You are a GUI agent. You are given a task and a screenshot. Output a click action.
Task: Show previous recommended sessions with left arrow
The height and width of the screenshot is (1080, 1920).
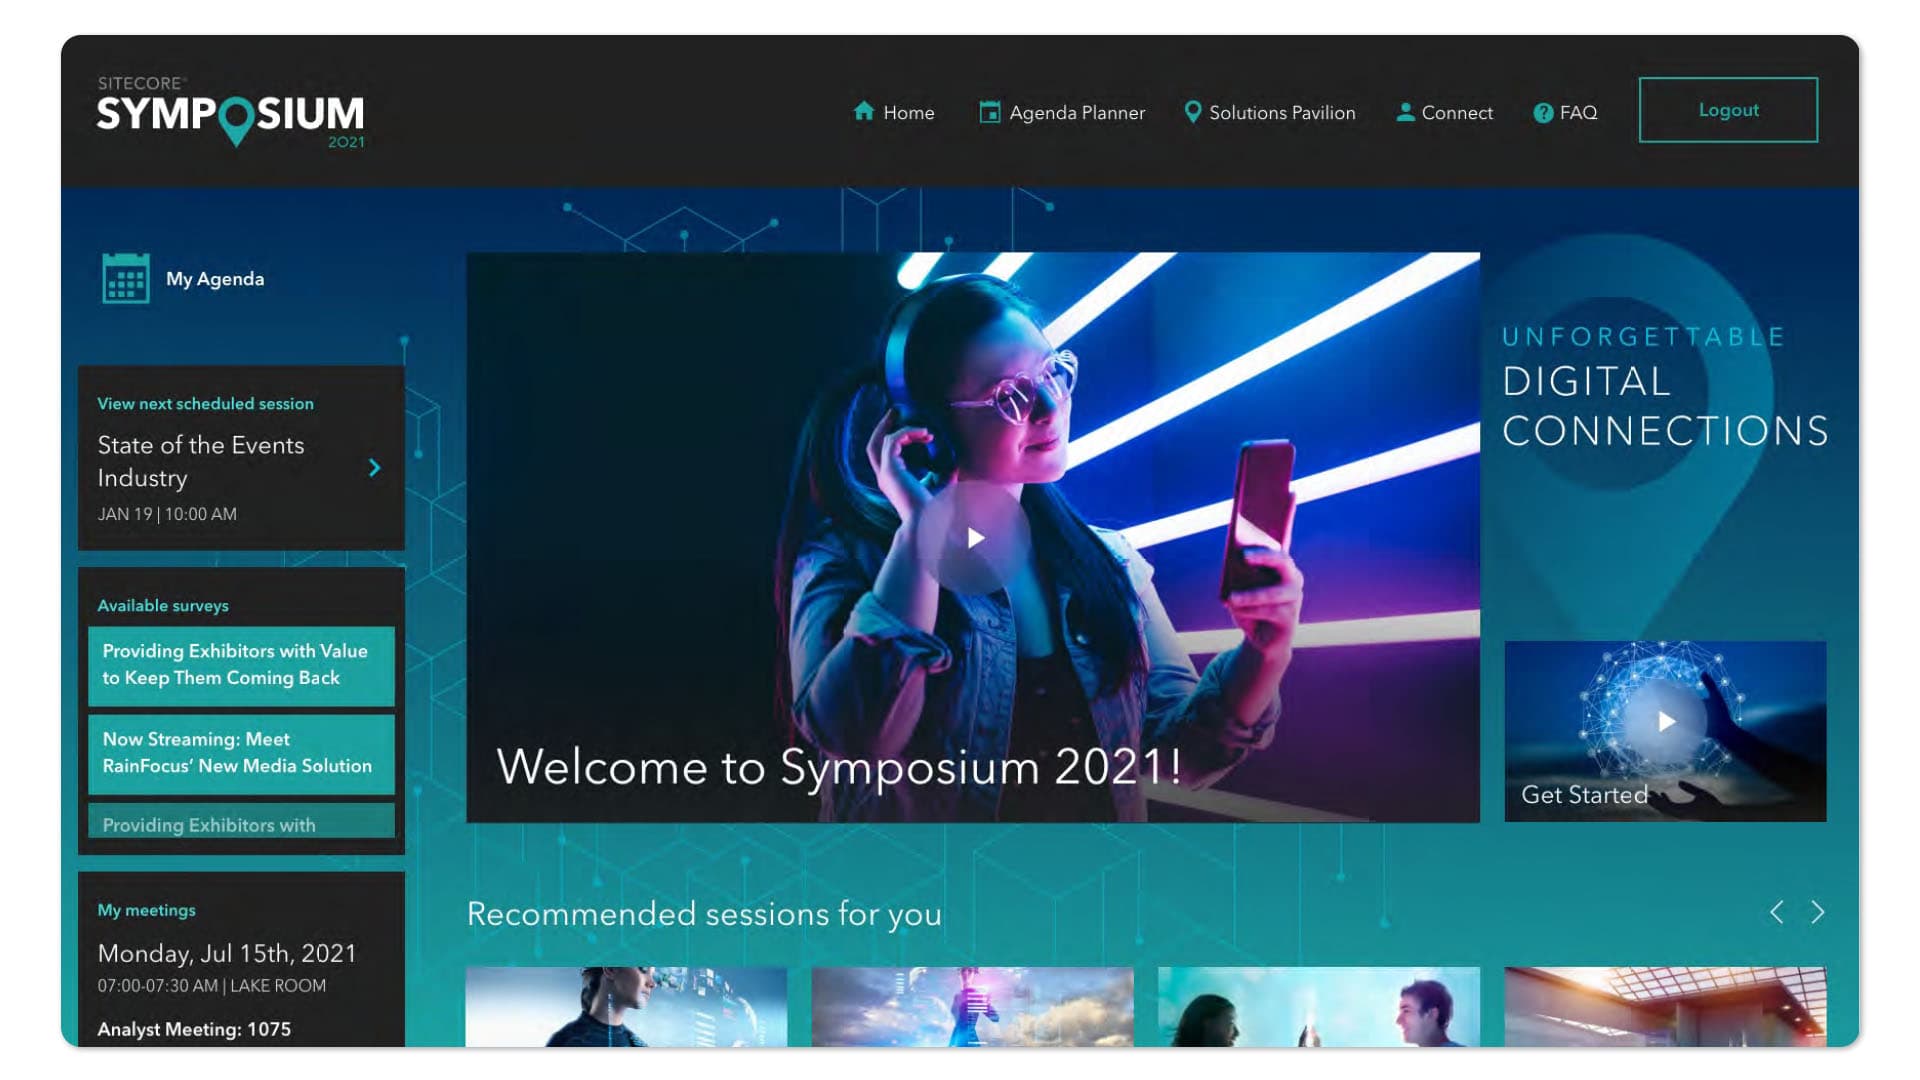(1776, 912)
